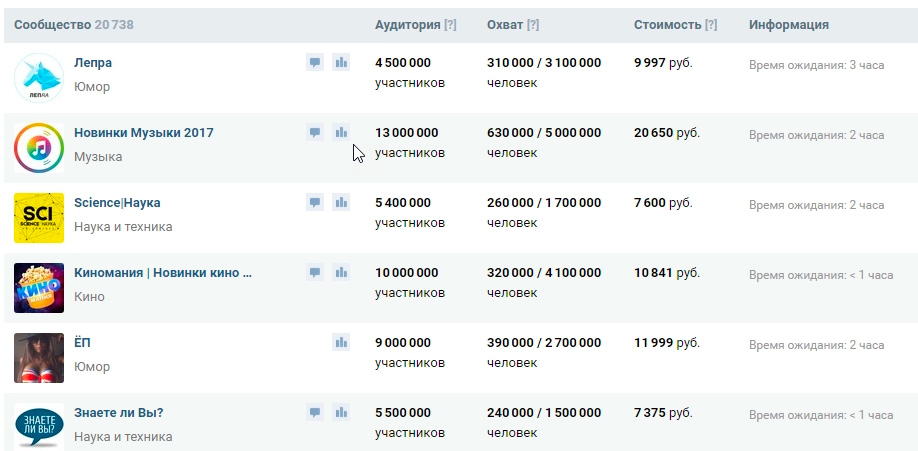Open the ЁП community link
Screen dimensions: 918x451
pos(82,343)
